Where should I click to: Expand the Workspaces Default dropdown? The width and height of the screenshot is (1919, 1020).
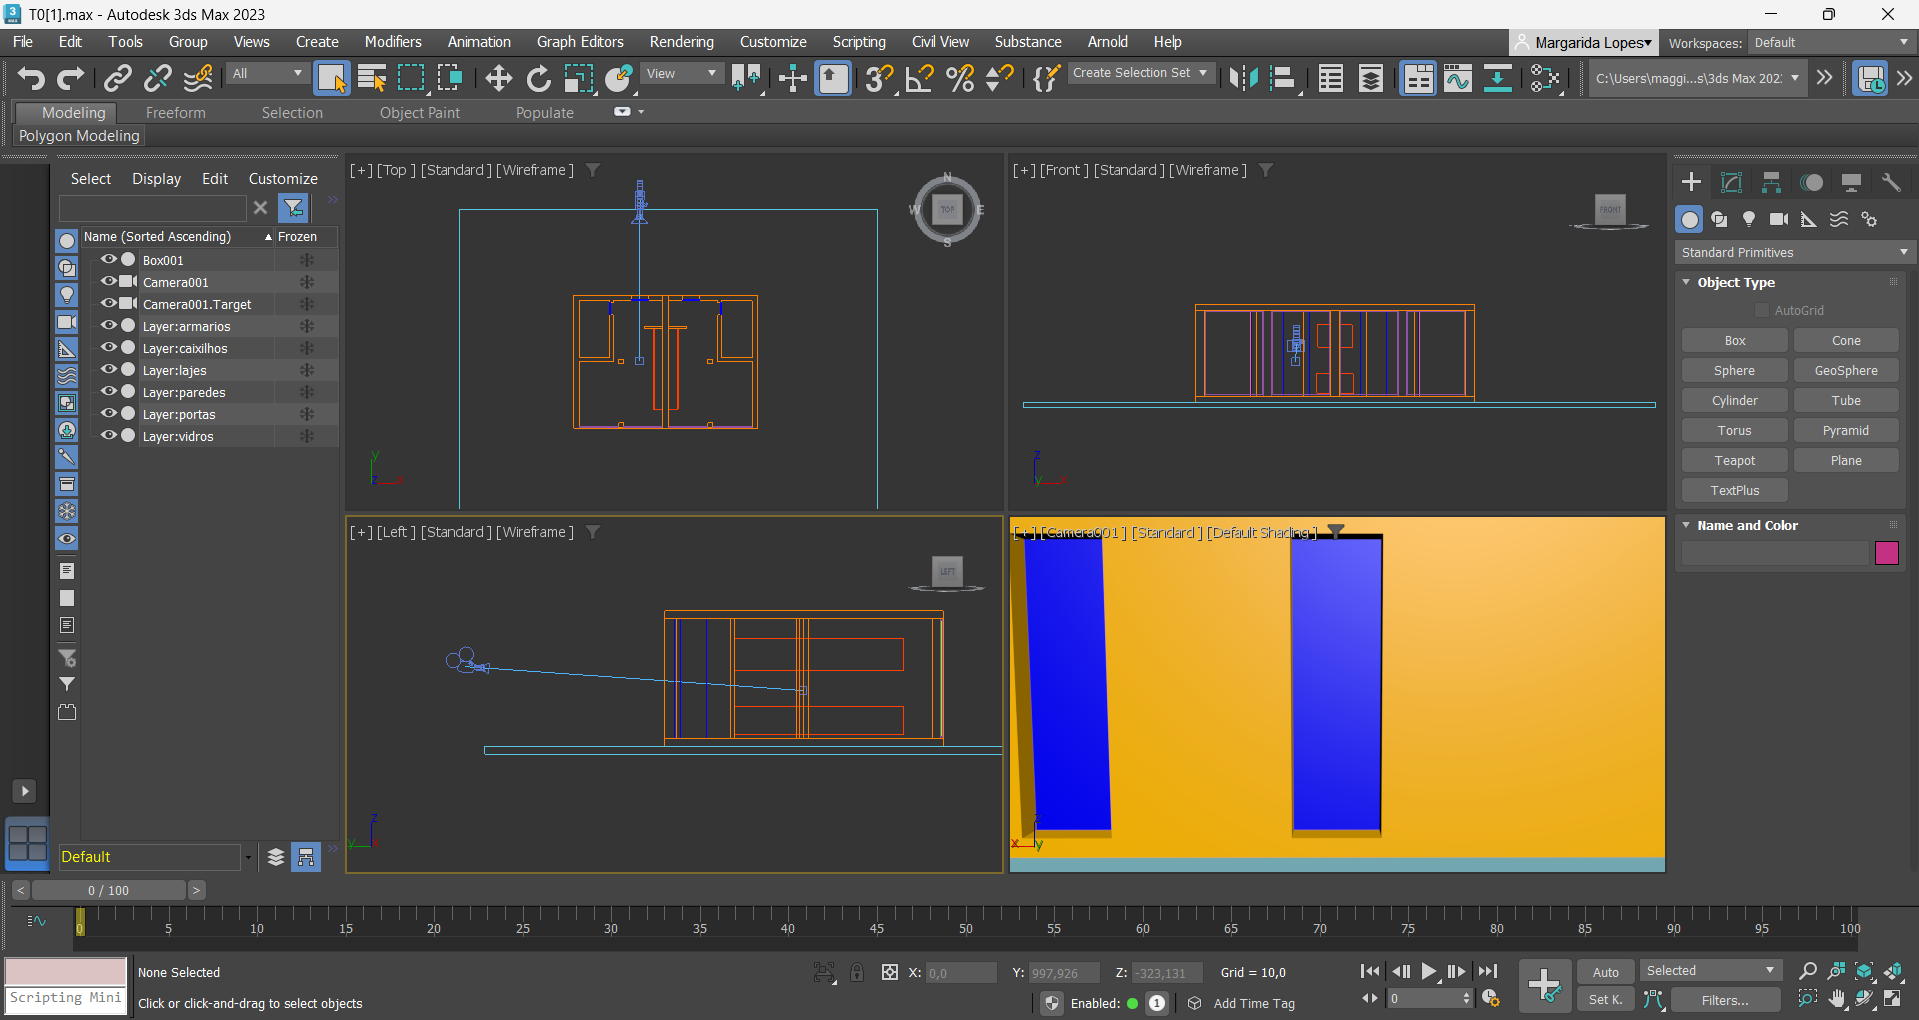coord(1831,43)
